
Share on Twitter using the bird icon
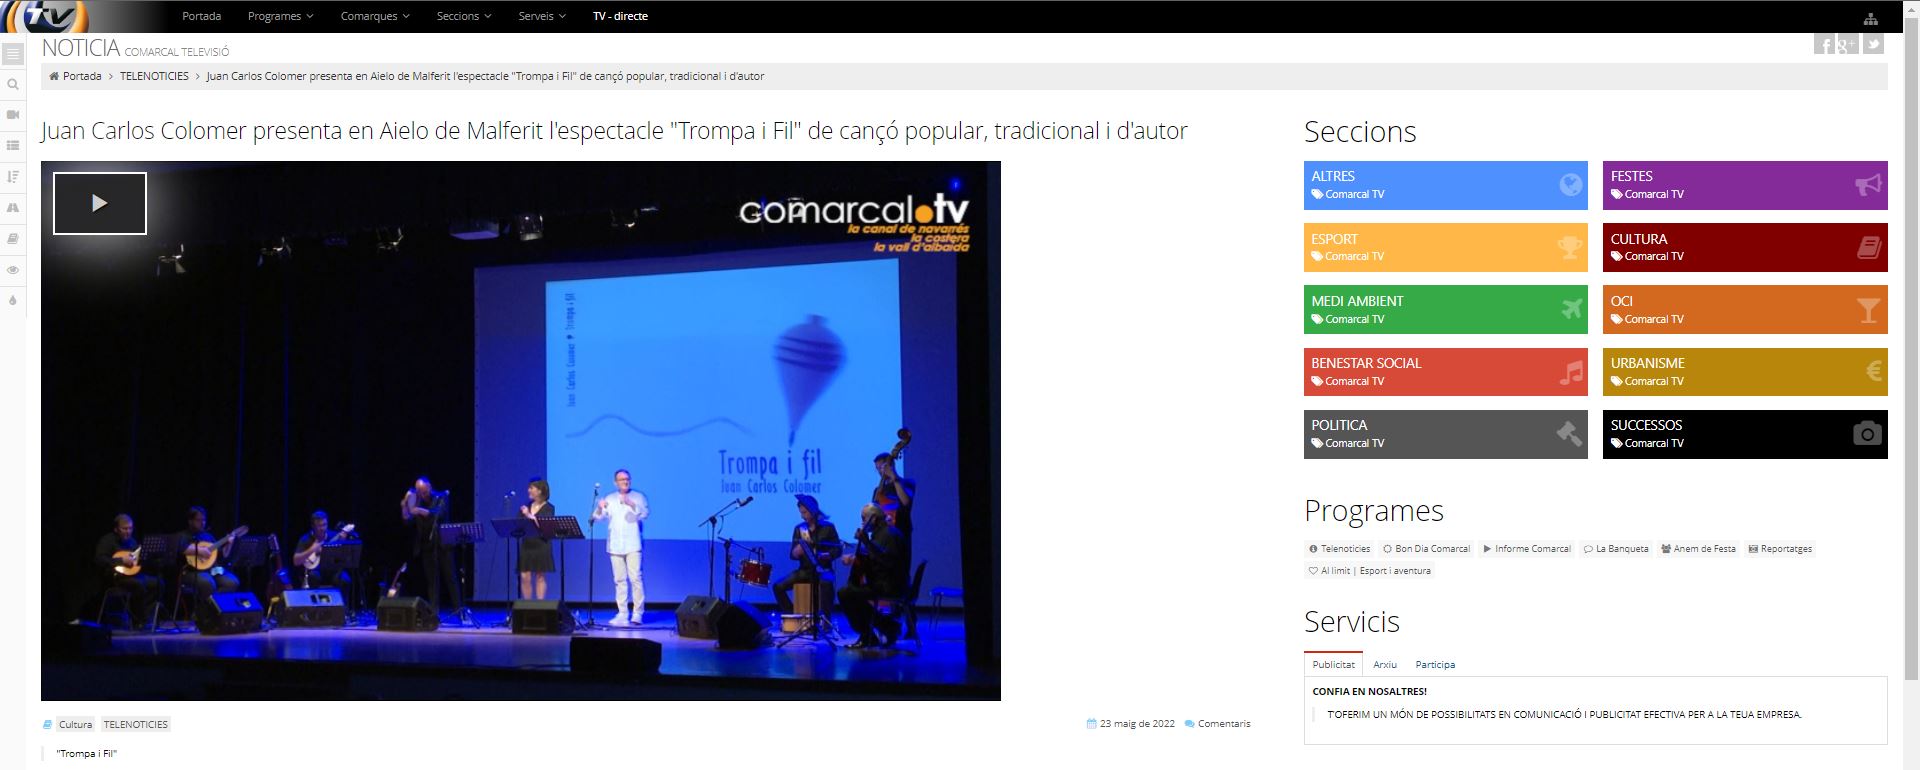[1873, 44]
